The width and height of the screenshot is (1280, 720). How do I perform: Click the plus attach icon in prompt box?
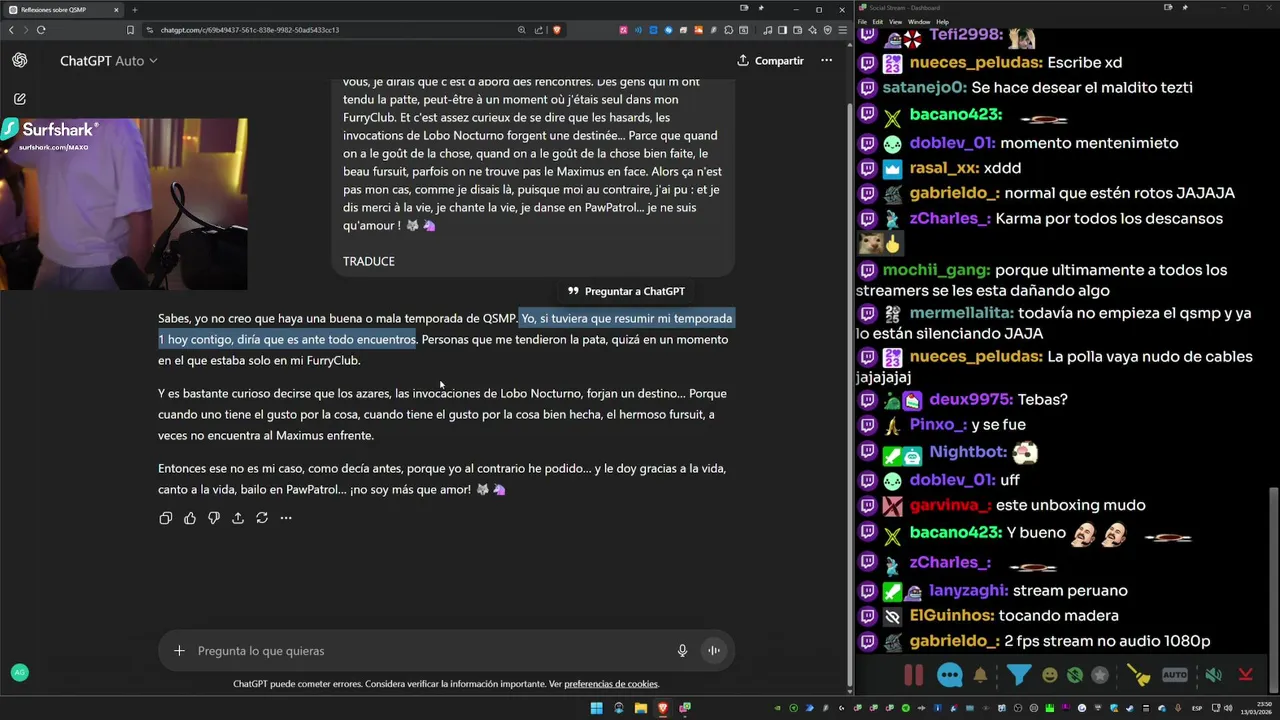179,651
